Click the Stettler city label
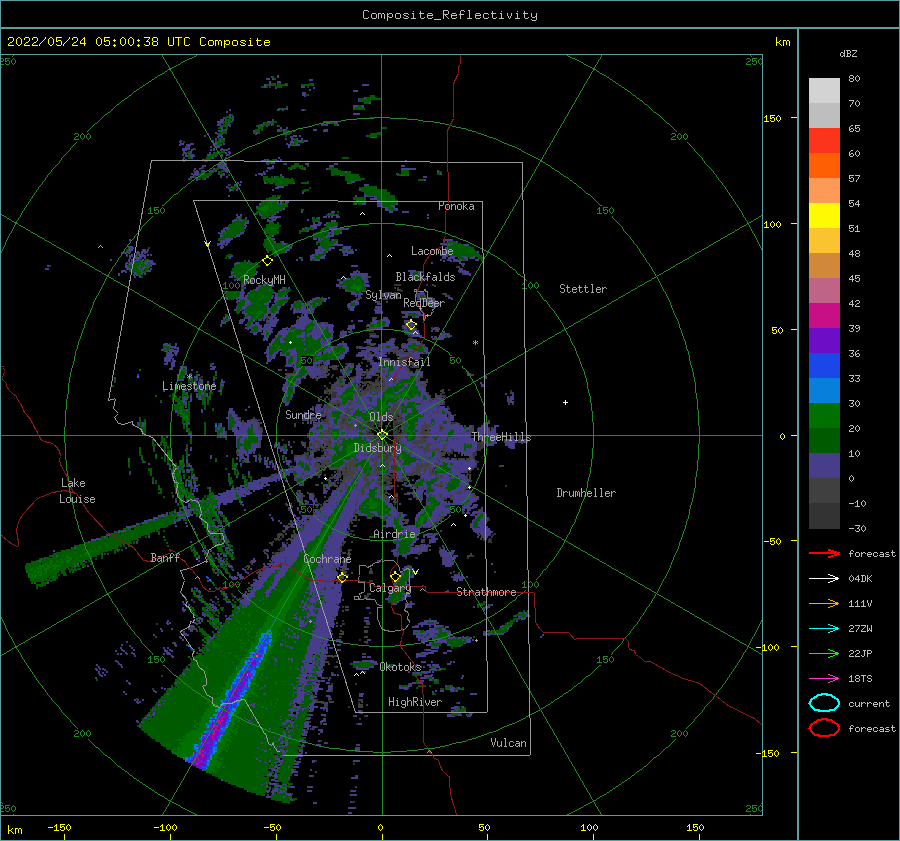 pyautogui.click(x=583, y=289)
